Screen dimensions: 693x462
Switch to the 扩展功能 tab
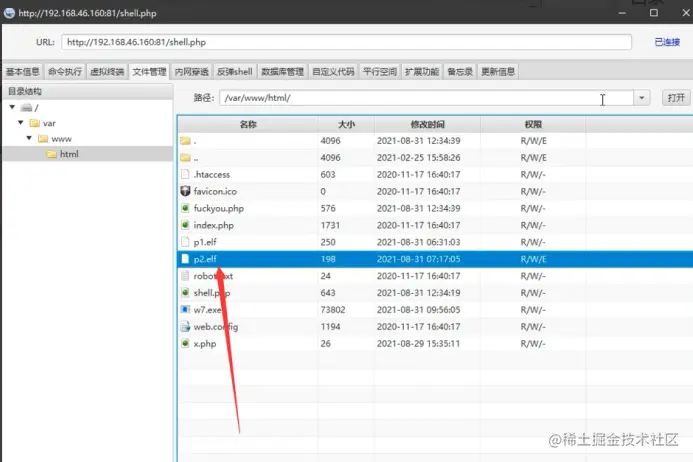click(x=422, y=72)
